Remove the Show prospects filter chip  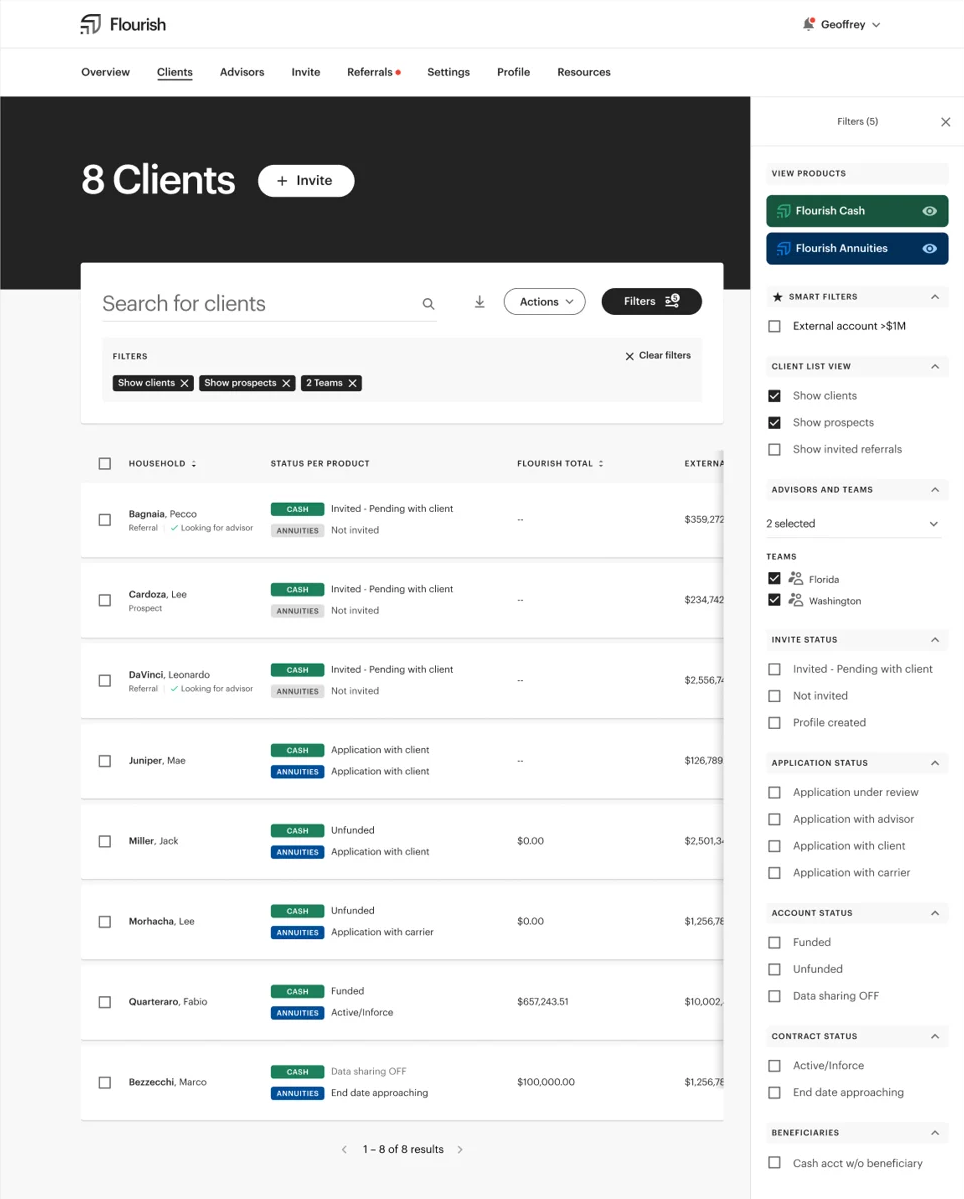pos(286,383)
